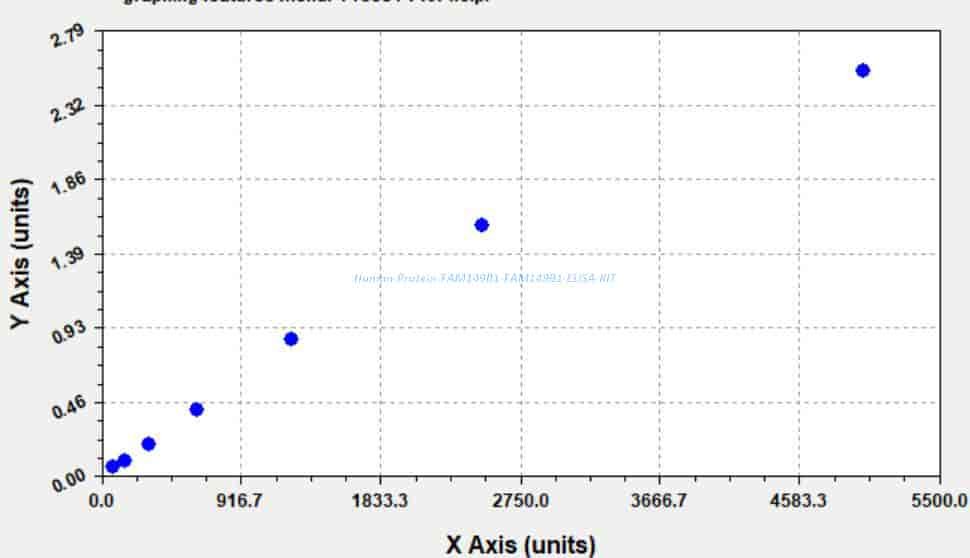
Task: Click the 'X Axis (units)' title
Action: 520,545
